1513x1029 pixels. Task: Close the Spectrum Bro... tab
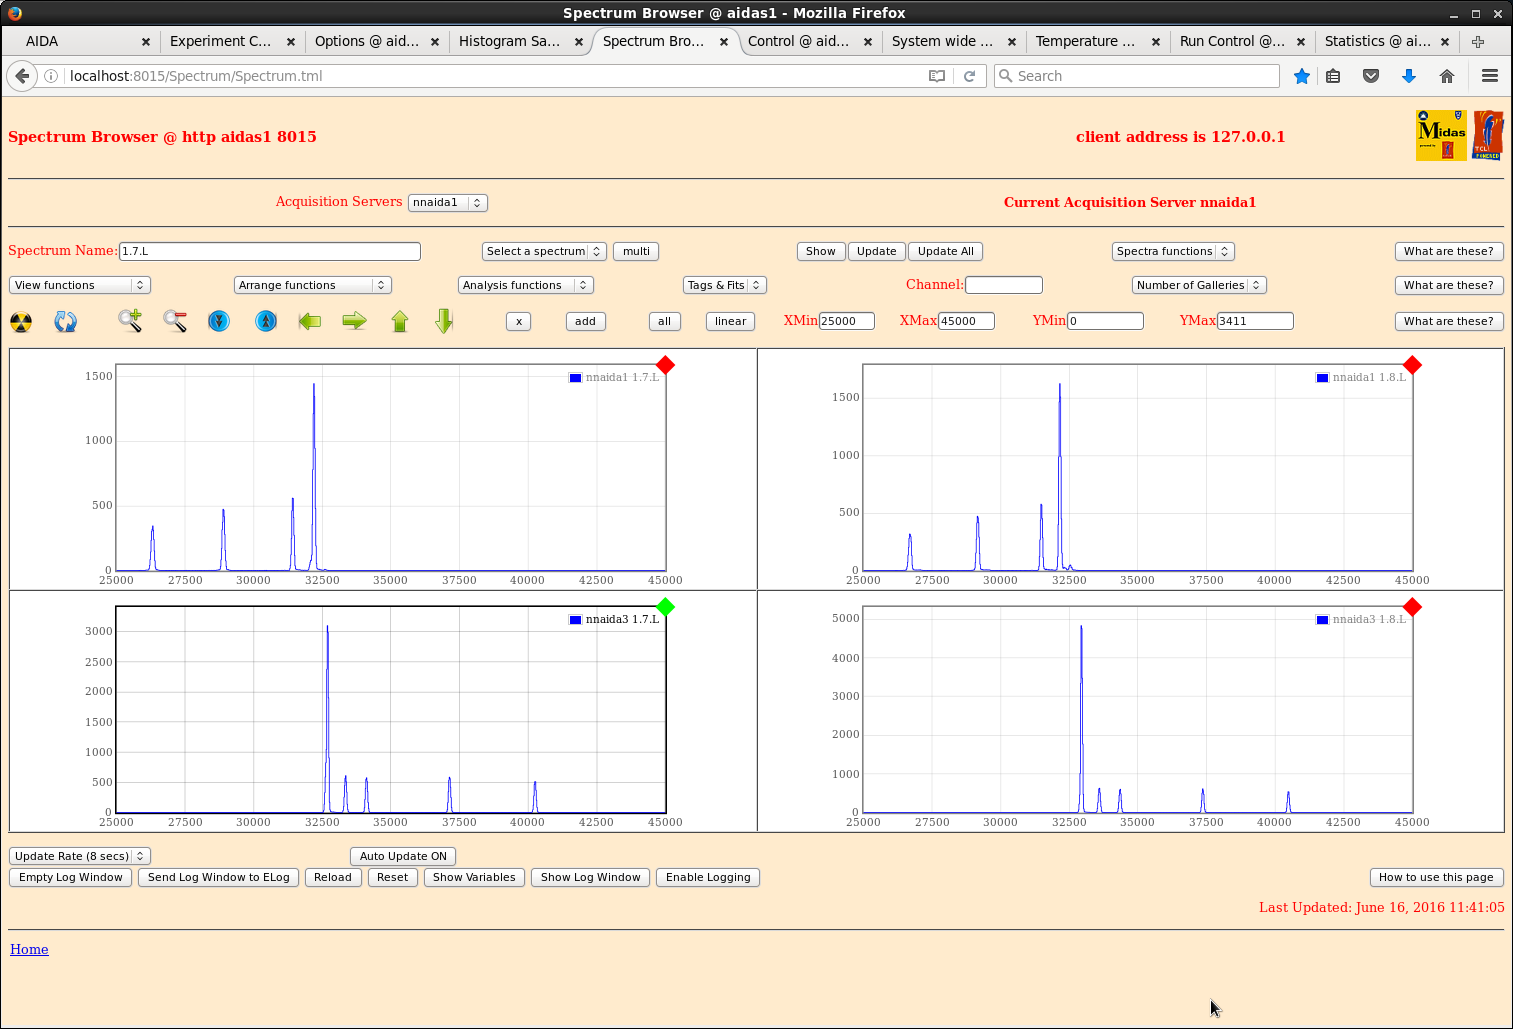[724, 42]
